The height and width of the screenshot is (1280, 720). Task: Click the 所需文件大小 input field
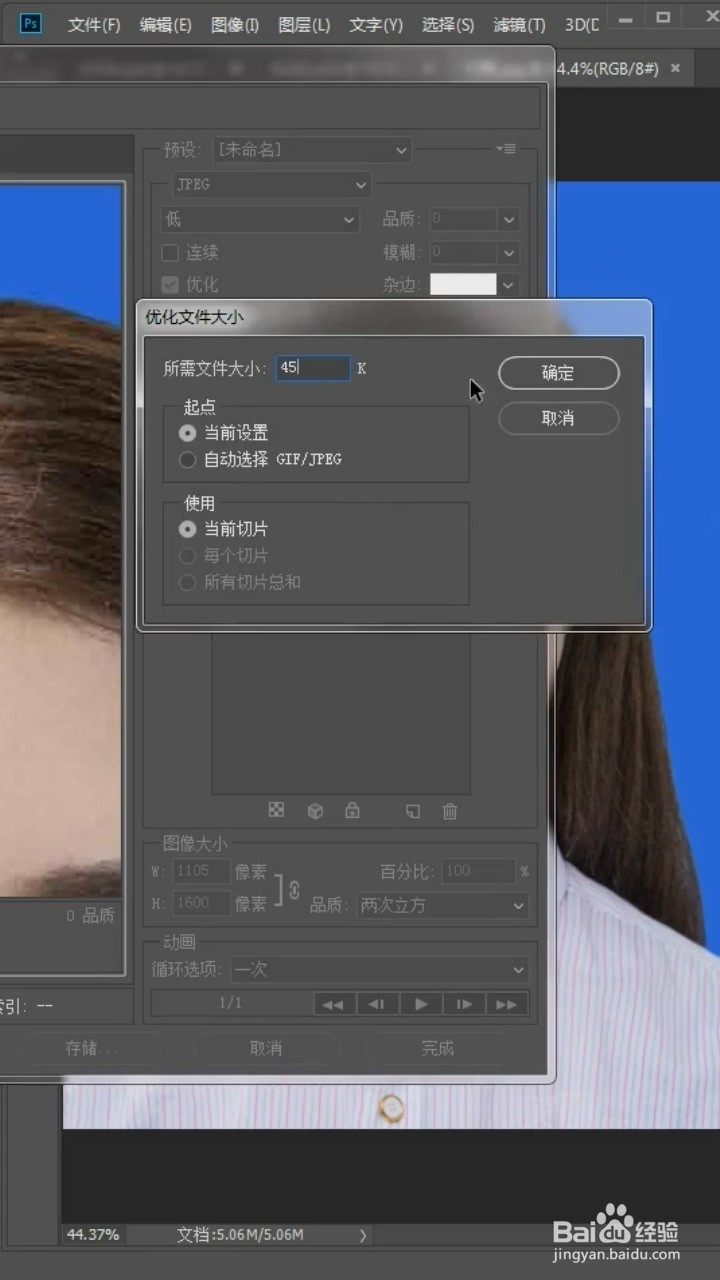(x=313, y=368)
